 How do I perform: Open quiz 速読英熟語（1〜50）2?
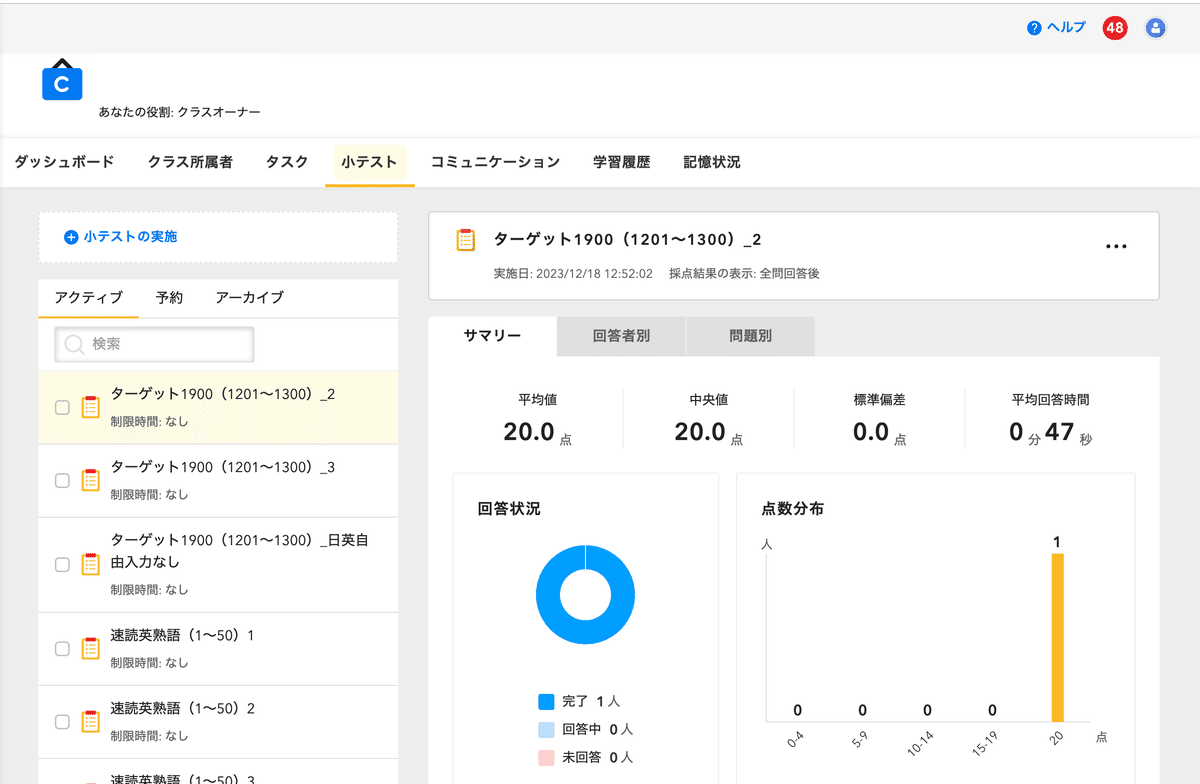point(183,708)
